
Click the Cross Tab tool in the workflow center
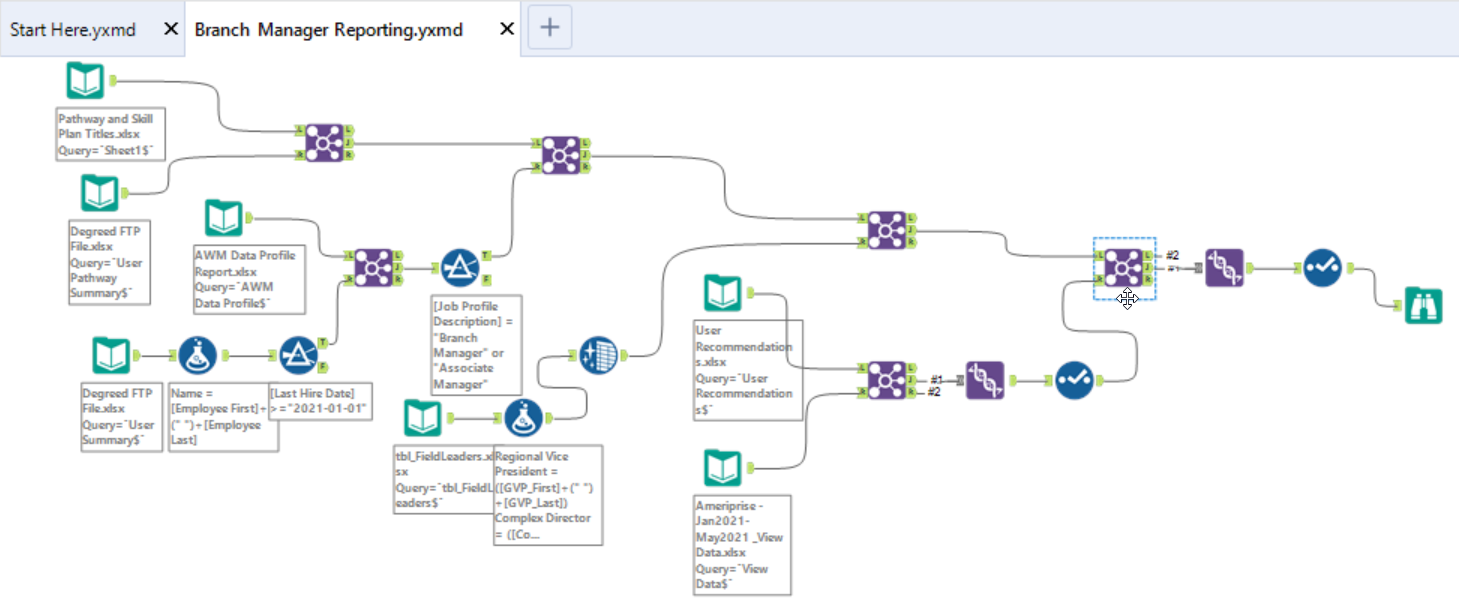598,355
